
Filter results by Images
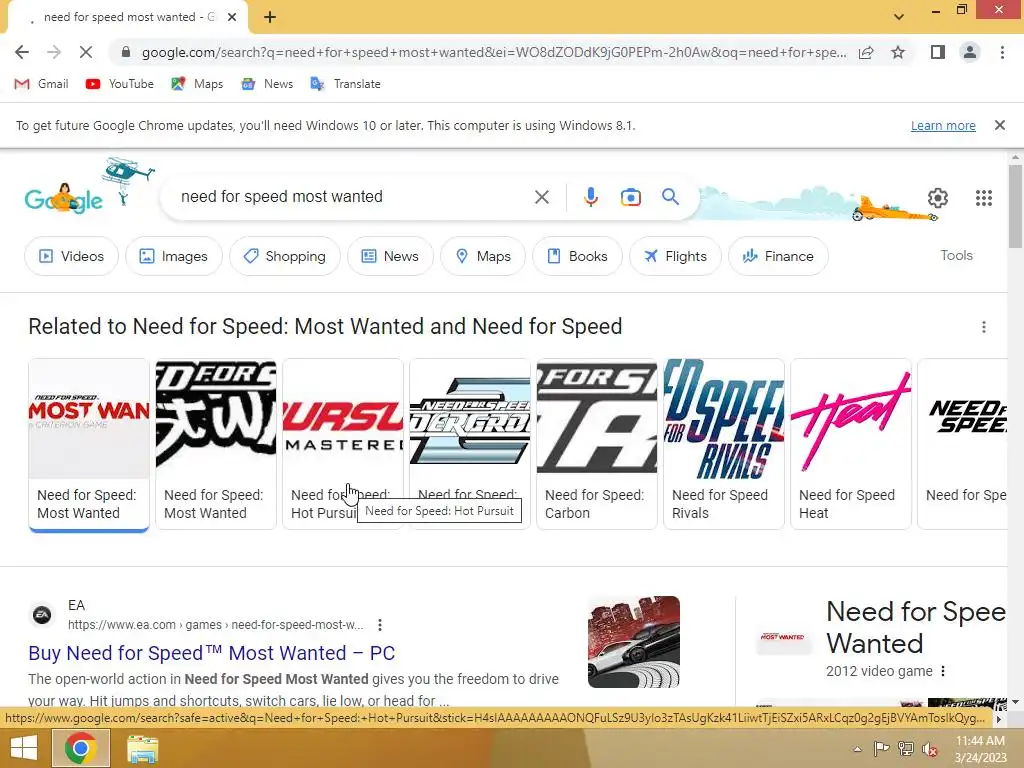(174, 256)
